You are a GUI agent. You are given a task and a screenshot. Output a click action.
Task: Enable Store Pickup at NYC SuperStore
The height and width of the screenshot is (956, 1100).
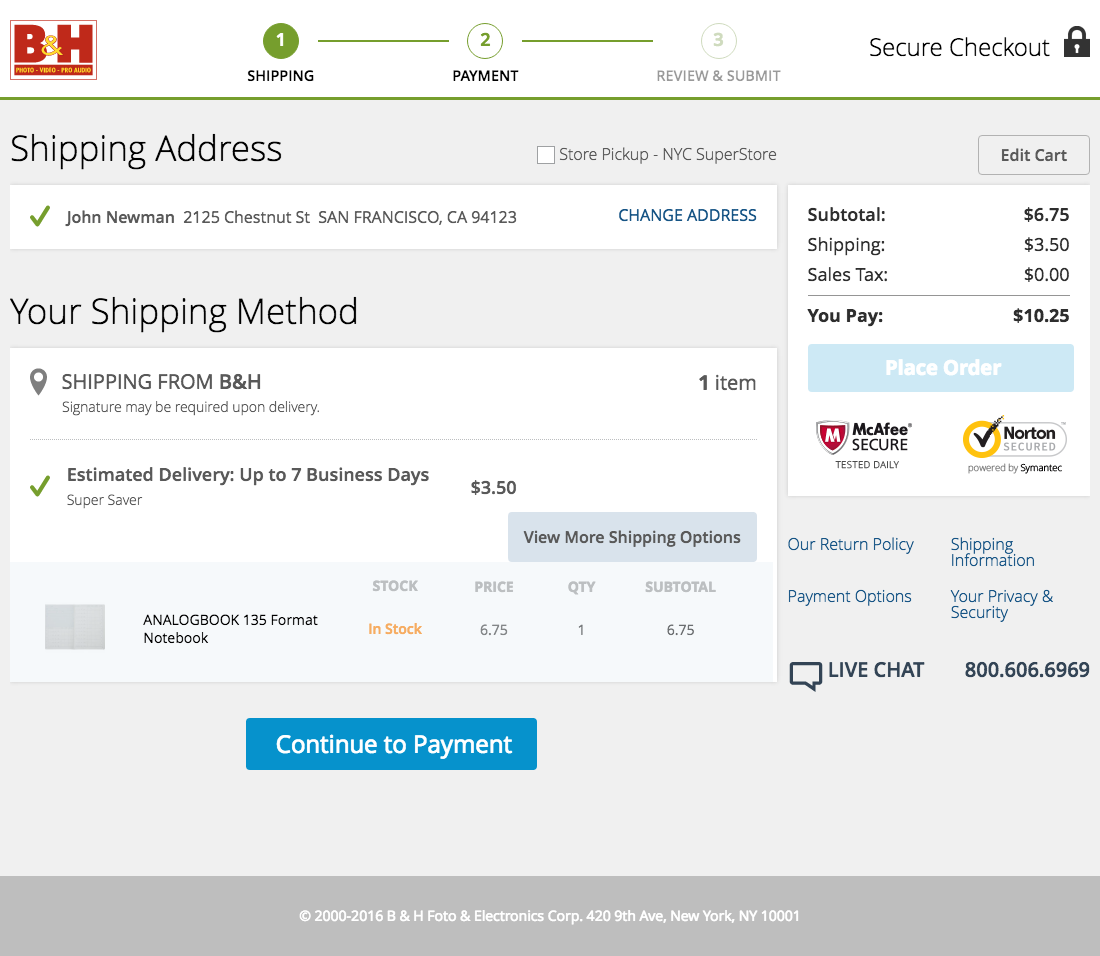(x=546, y=154)
